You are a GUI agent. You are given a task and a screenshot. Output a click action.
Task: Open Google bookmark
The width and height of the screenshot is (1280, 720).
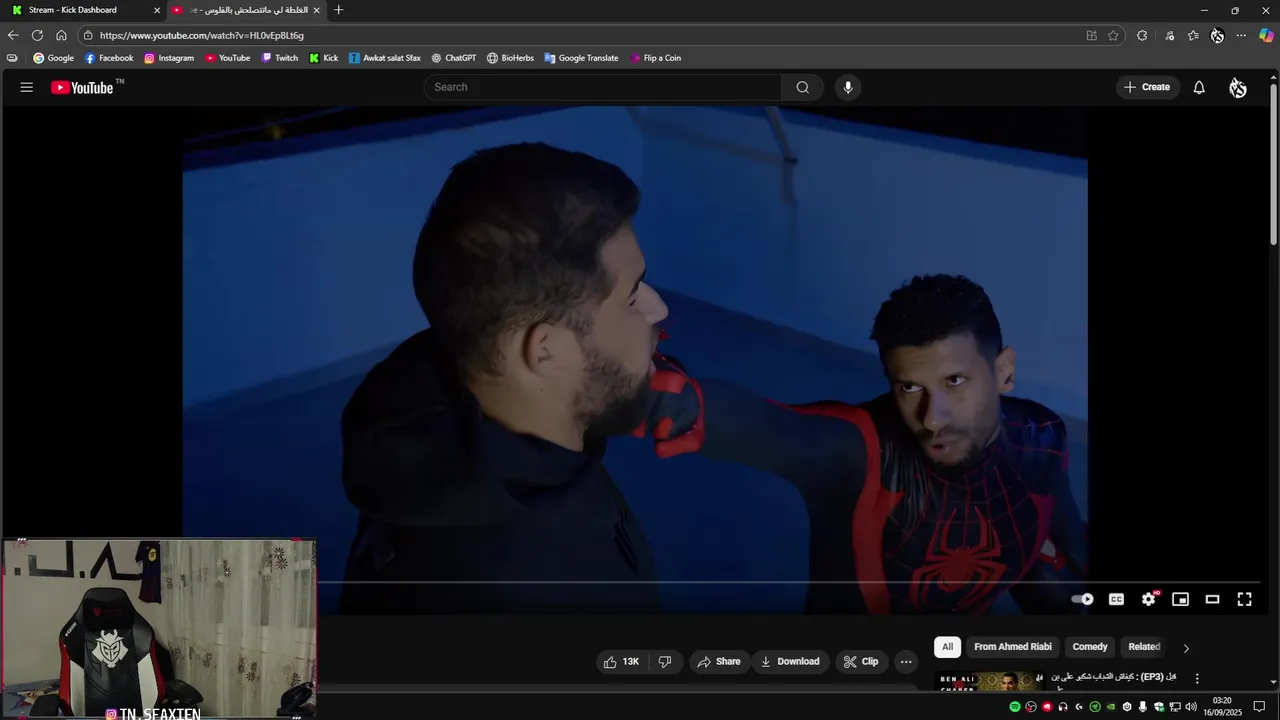coord(53,58)
